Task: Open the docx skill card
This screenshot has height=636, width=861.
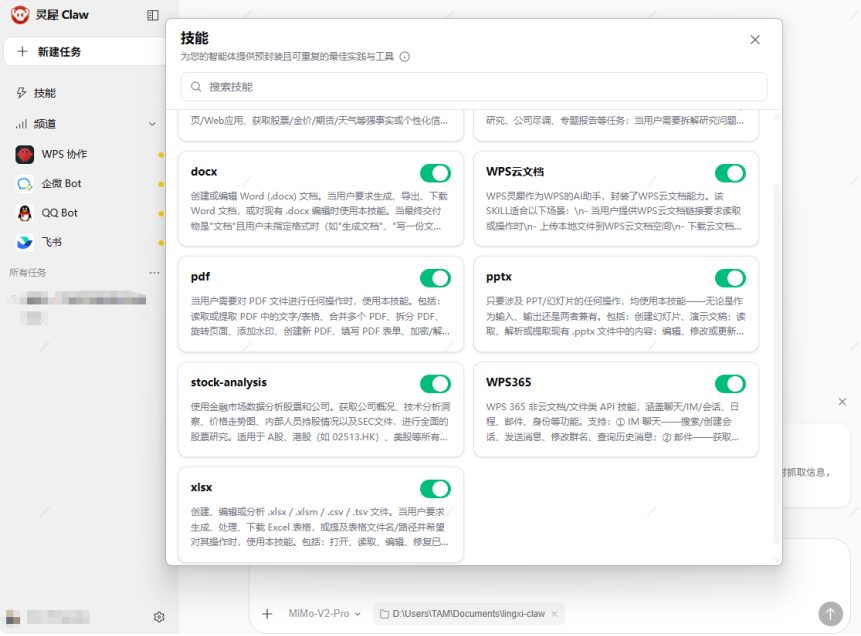Action: (x=321, y=199)
